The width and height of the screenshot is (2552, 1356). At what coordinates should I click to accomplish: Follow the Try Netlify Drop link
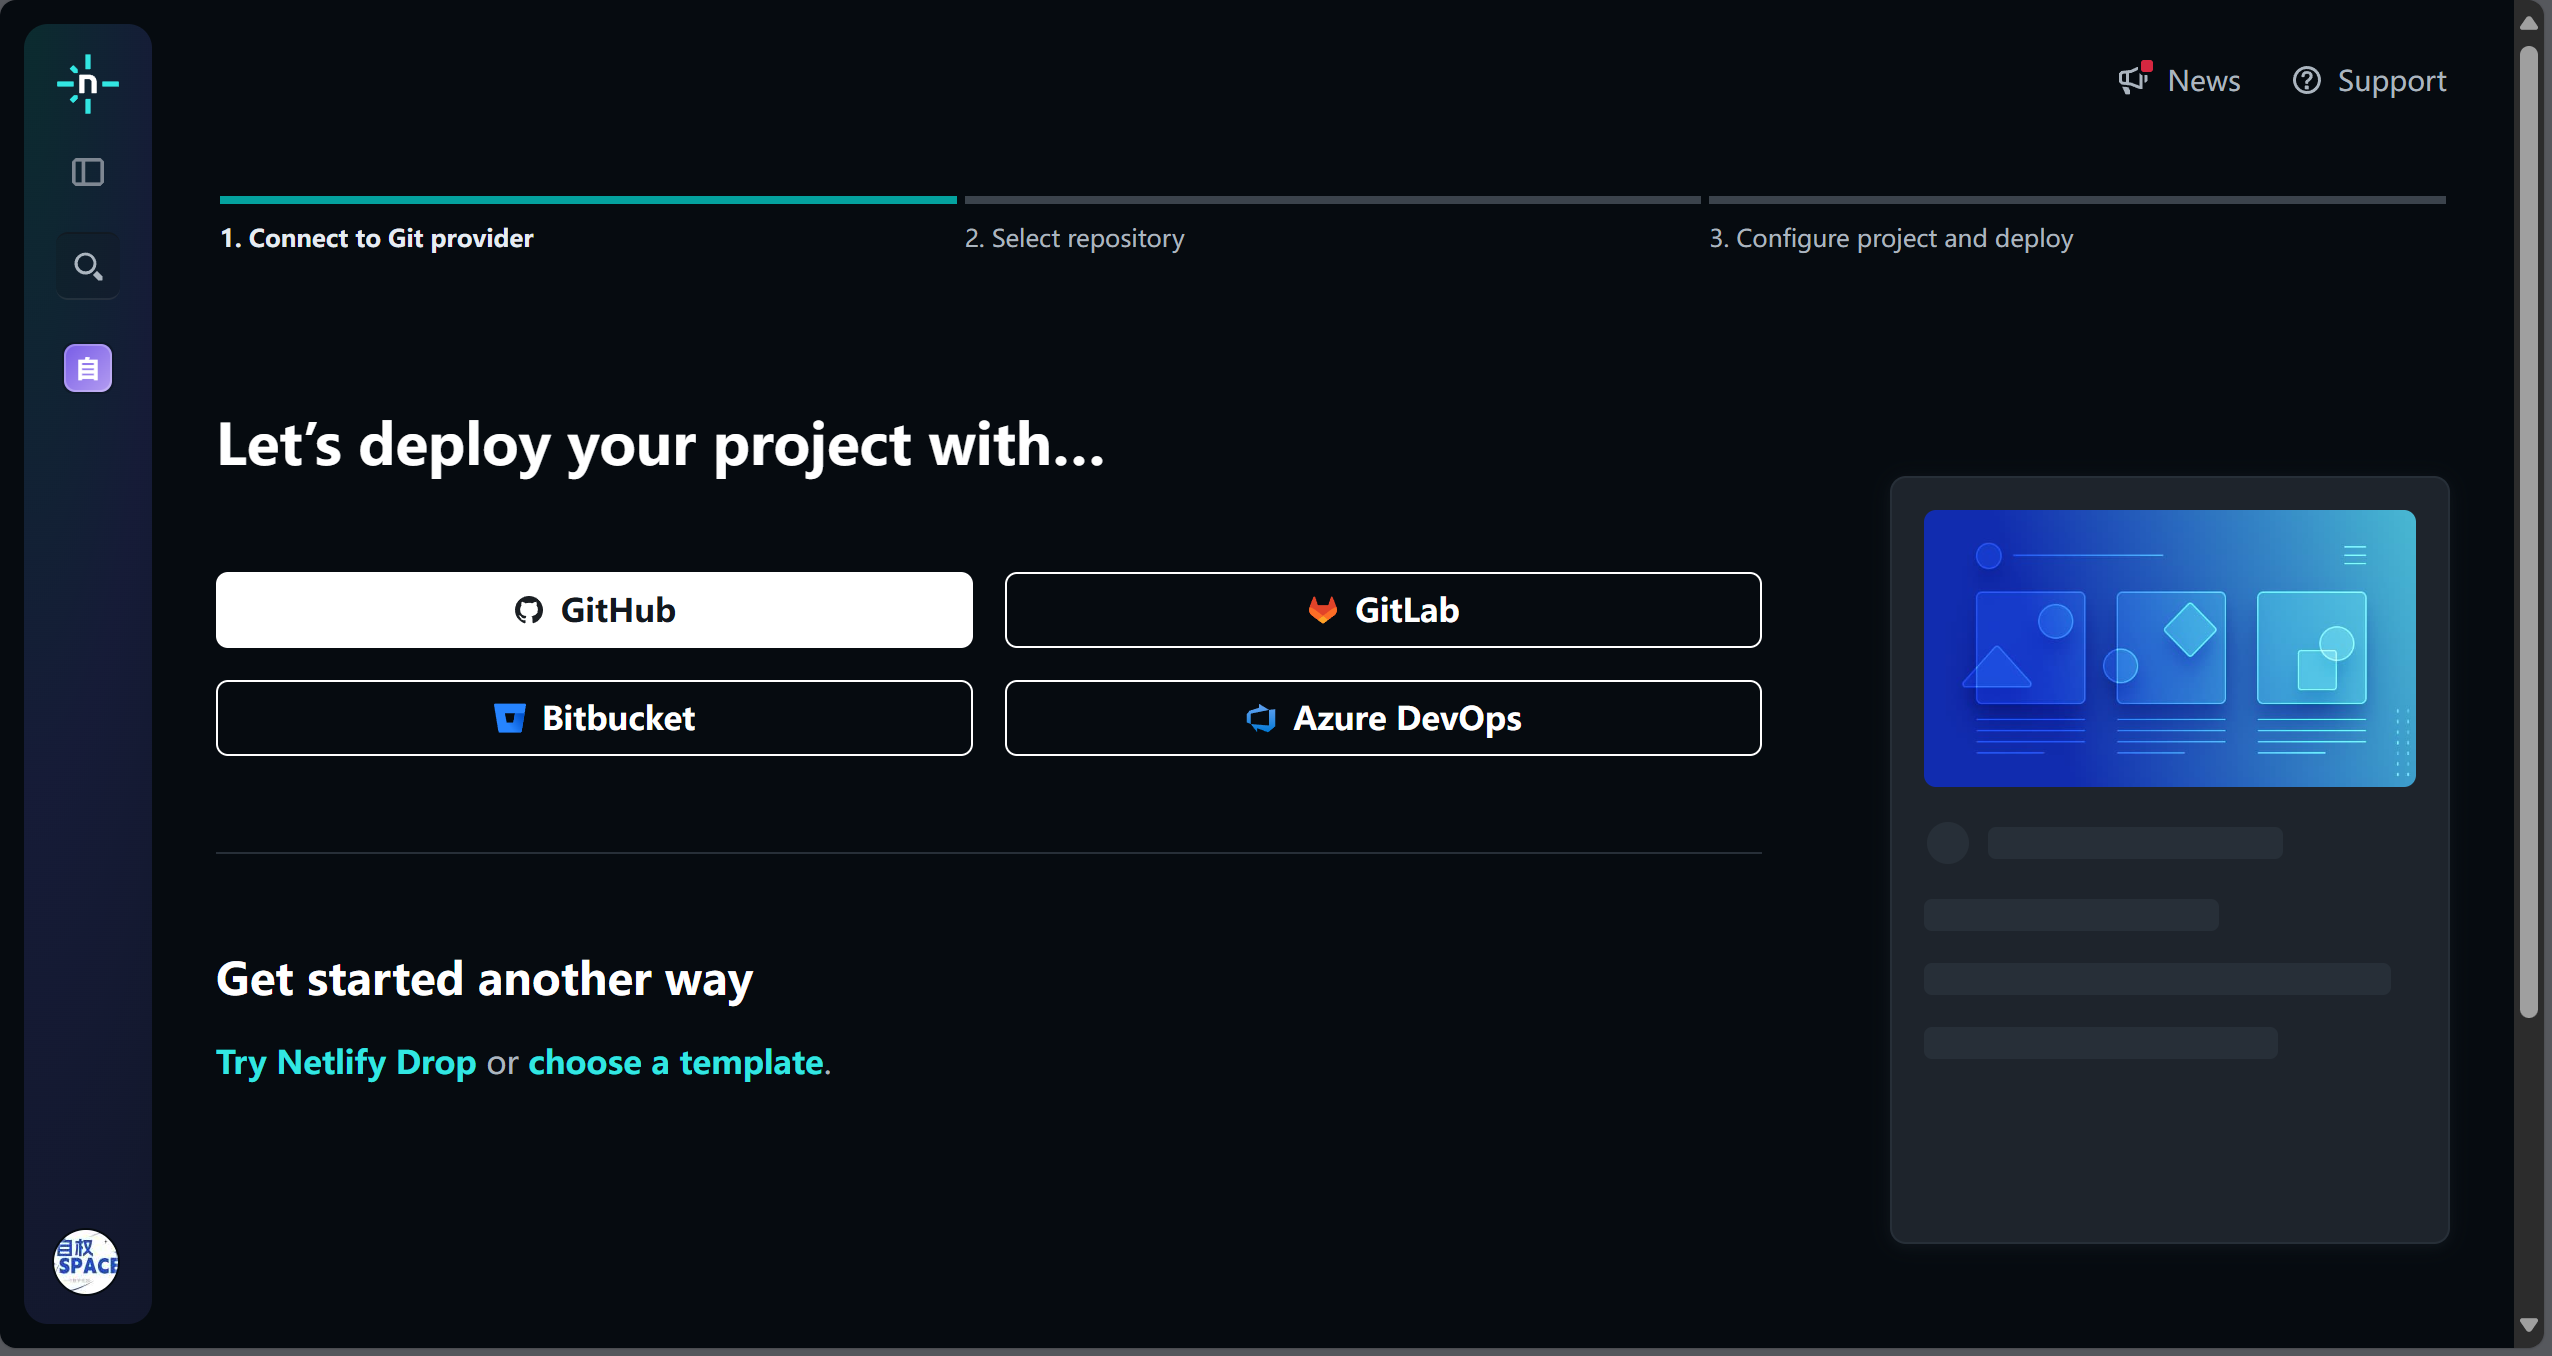coord(346,1062)
